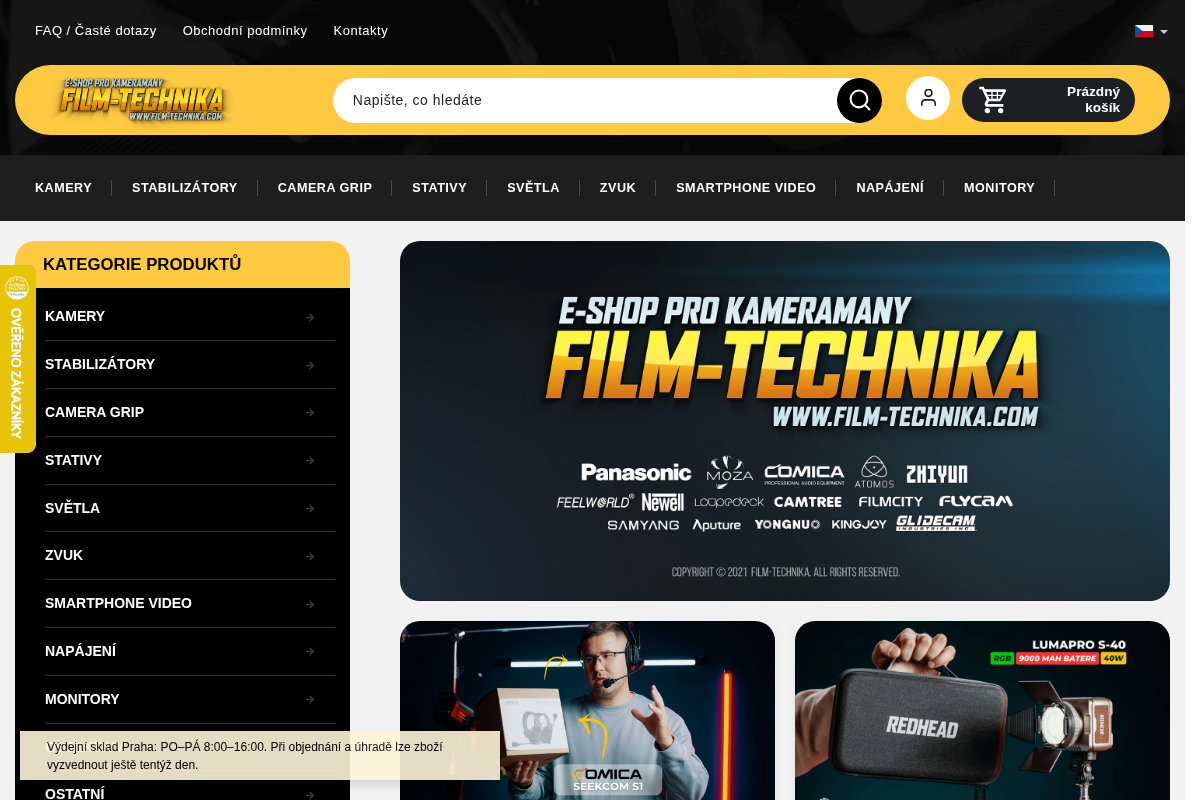Image resolution: width=1200 pixels, height=800 pixels.
Task: Select CAMERA GRIP in sidebar categories
Action: [94, 412]
